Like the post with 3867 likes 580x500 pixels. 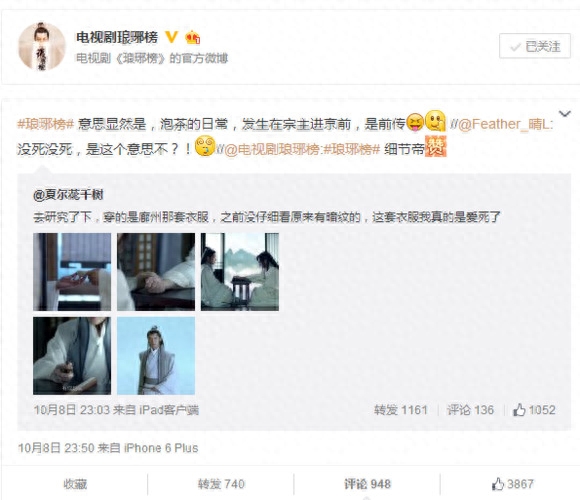coord(513,484)
